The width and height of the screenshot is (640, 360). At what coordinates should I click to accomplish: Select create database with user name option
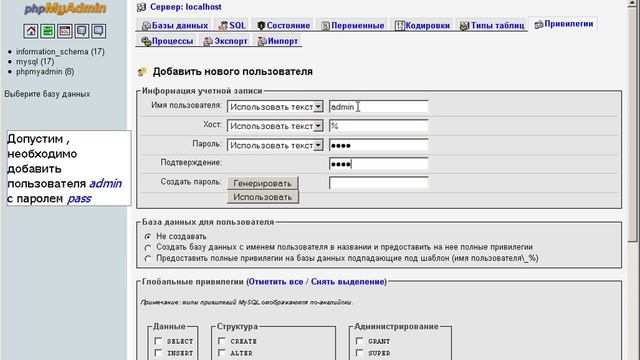point(148,247)
